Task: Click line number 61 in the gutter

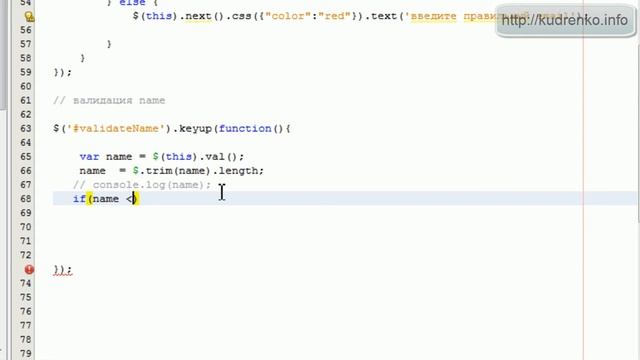Action: (x=26, y=100)
